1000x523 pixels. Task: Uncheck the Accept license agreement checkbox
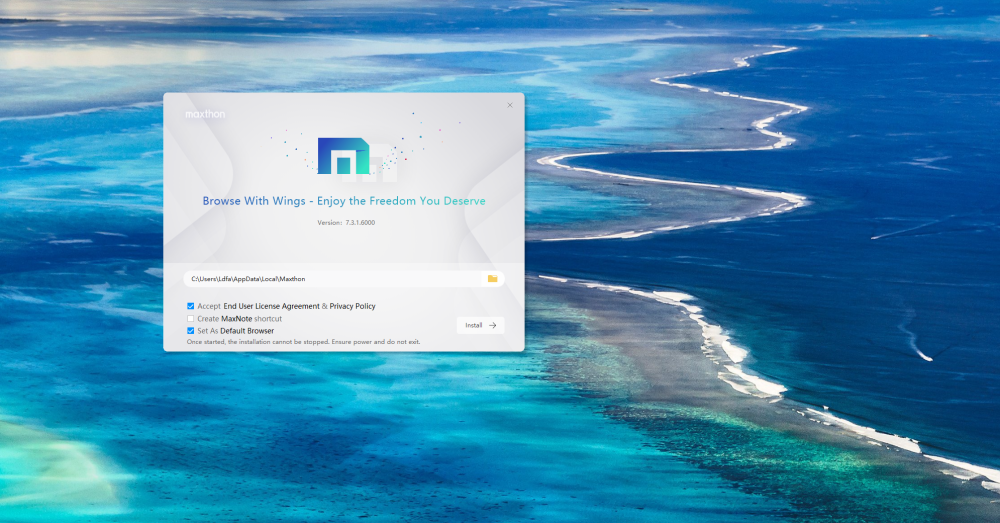(x=190, y=306)
